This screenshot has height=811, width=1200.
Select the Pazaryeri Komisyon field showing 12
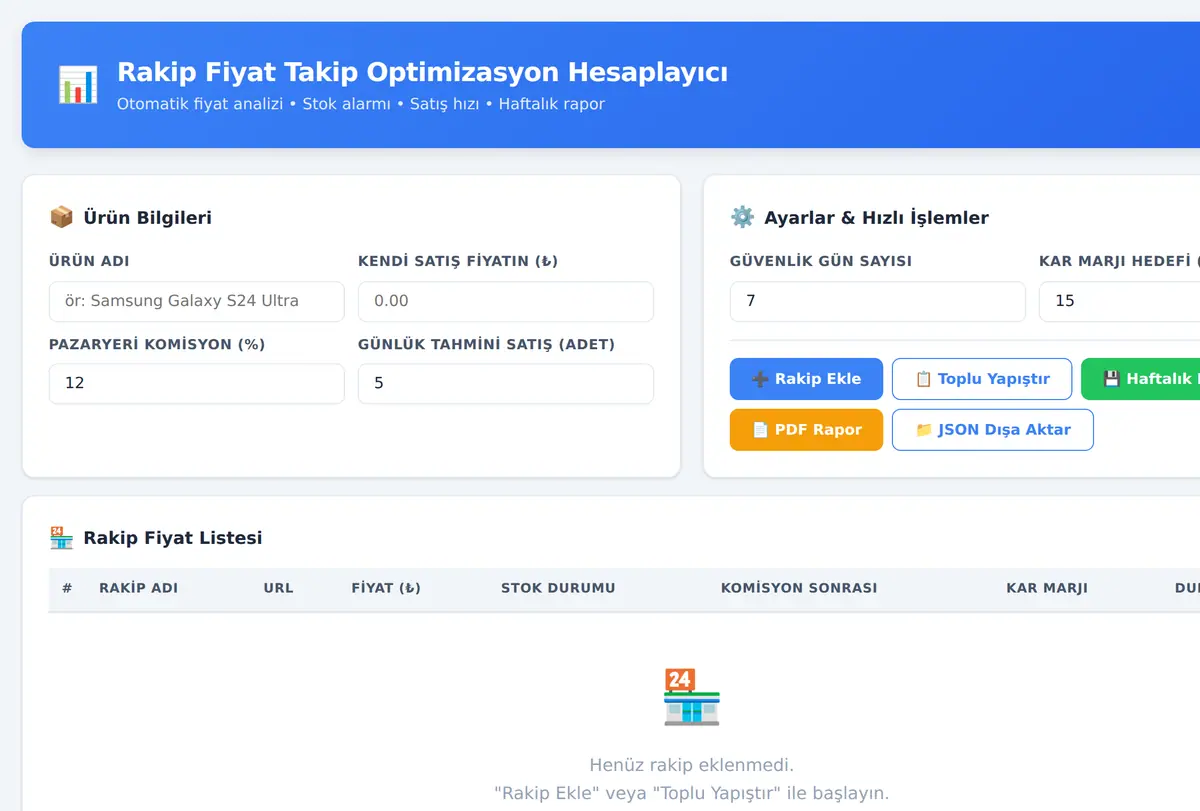click(197, 383)
